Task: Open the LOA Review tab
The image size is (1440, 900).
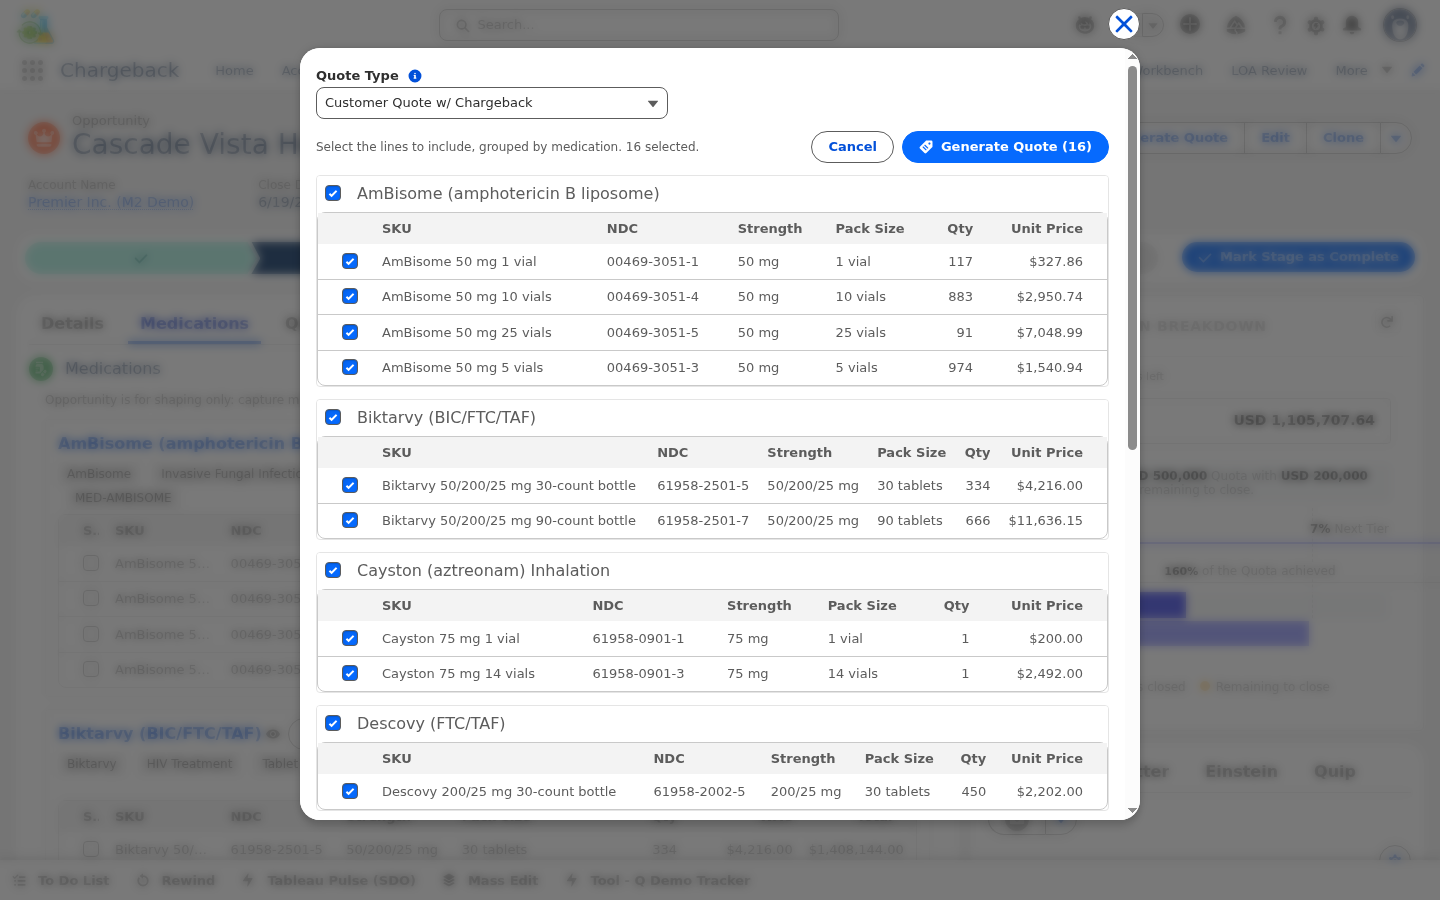Action: pos(1269,70)
